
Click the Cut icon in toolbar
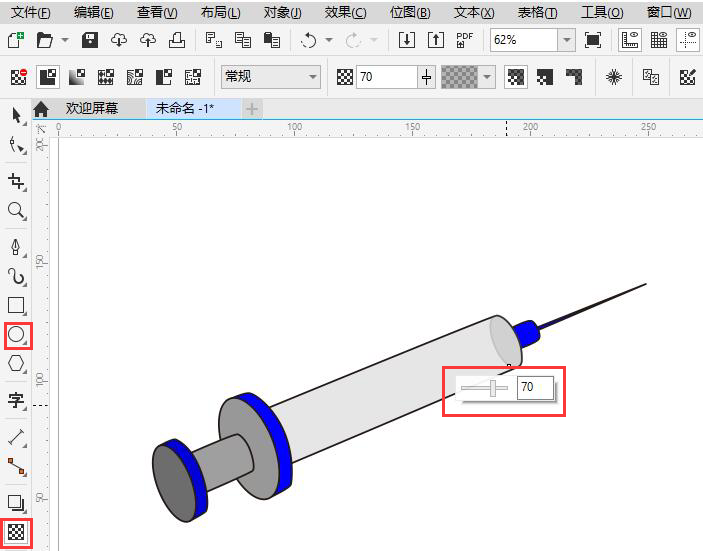(213, 40)
